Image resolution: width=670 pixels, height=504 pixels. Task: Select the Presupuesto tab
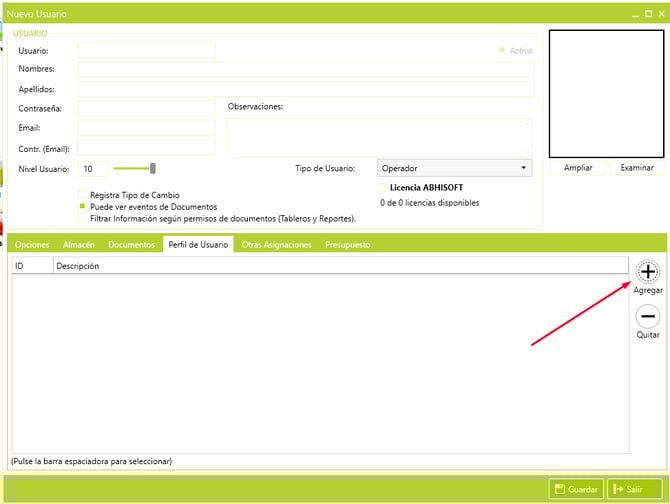point(348,244)
